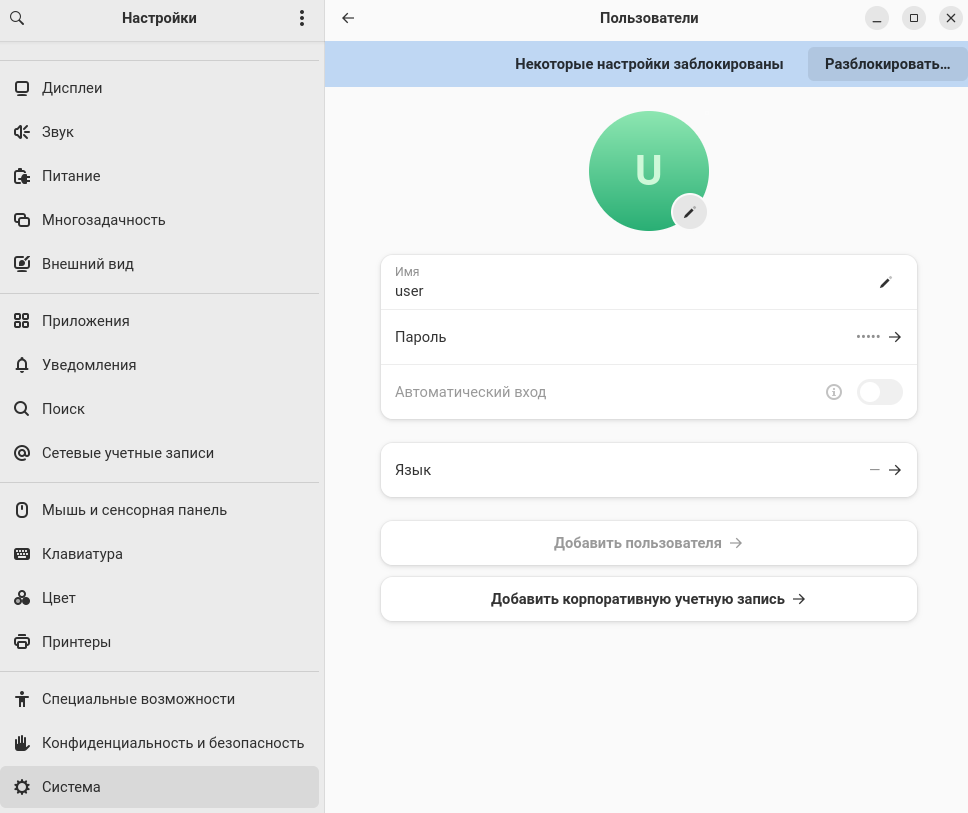Open the three-dot main menu
Screen dimensions: 968x813
[302, 18]
